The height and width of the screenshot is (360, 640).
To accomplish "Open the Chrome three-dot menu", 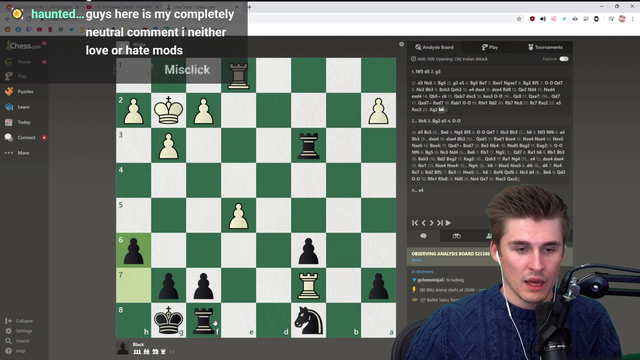I will click(x=633, y=19).
